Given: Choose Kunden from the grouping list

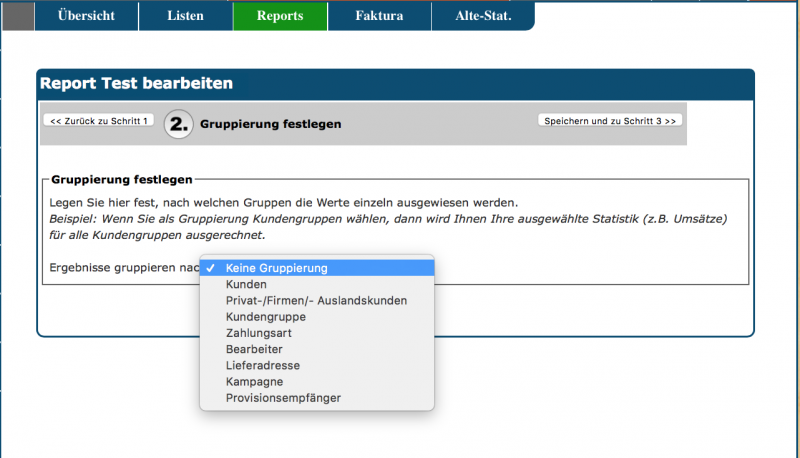Looking at the screenshot, I should pos(247,284).
